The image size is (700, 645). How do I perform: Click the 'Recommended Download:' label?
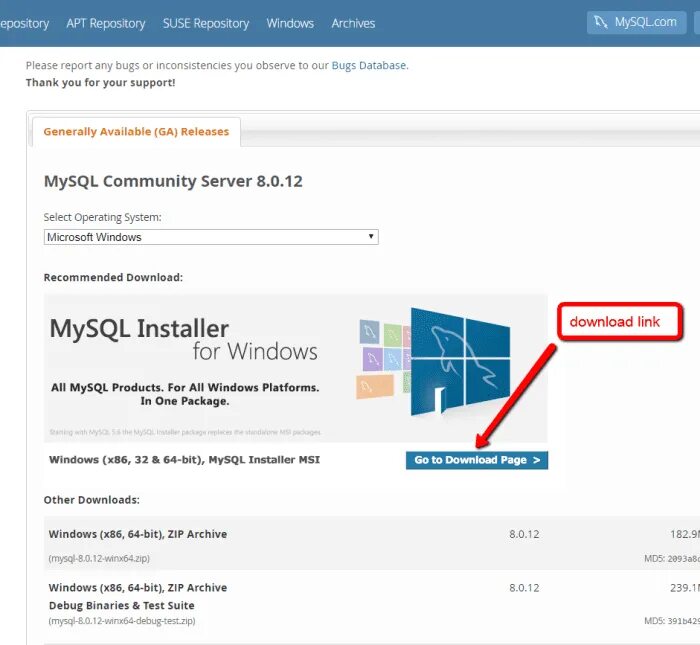point(113,277)
